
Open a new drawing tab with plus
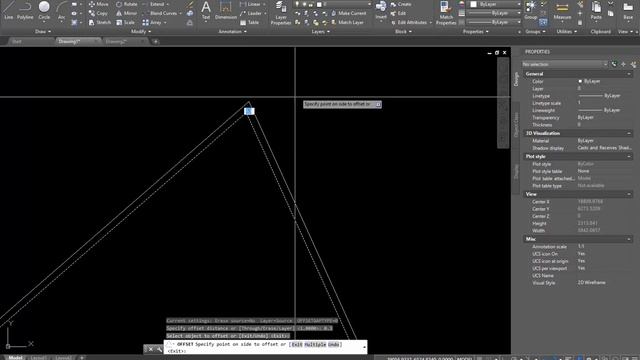point(156,41)
